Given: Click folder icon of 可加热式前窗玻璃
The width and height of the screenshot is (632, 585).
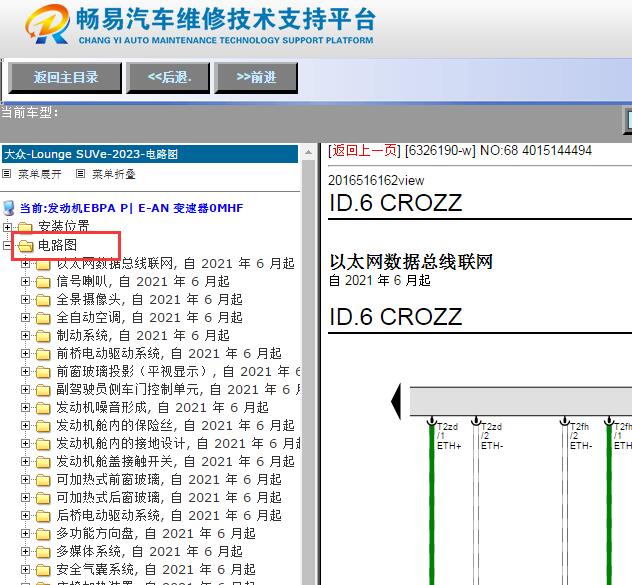Looking at the screenshot, I should tap(43, 480).
